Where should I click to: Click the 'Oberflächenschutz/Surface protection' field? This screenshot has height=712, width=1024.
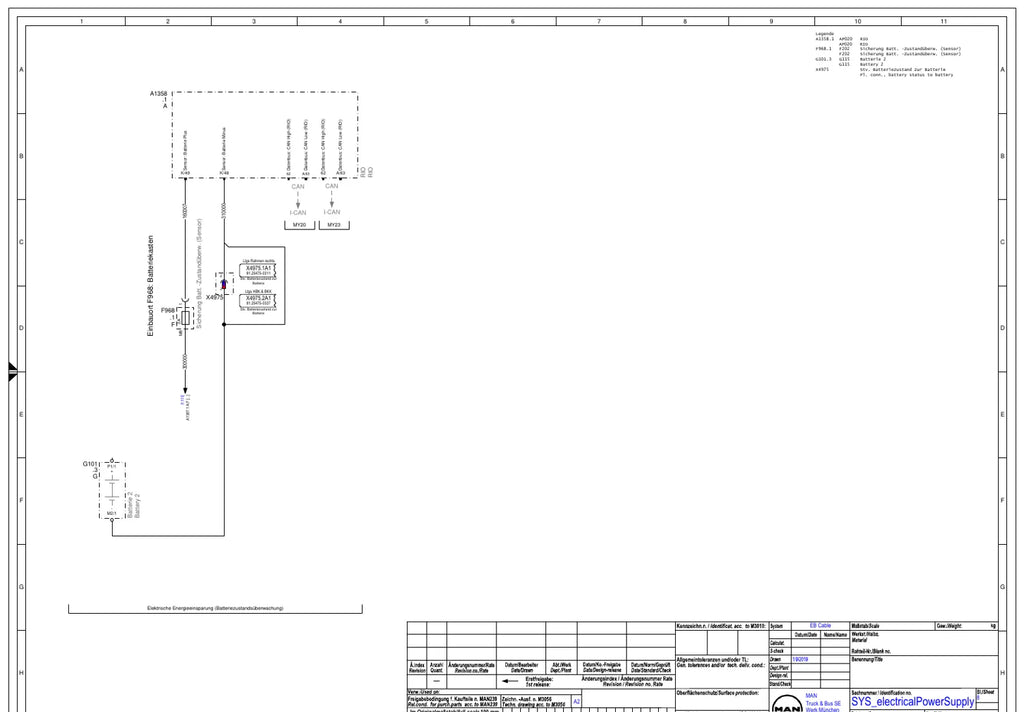pyautogui.click(x=722, y=699)
